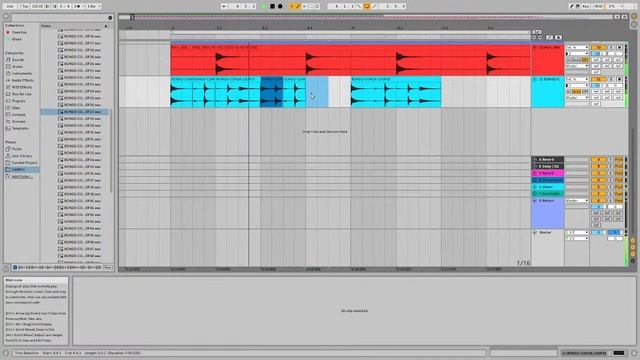This screenshot has width=640, height=360.
Task: Jump to the previous locator
Action: coord(534,38)
